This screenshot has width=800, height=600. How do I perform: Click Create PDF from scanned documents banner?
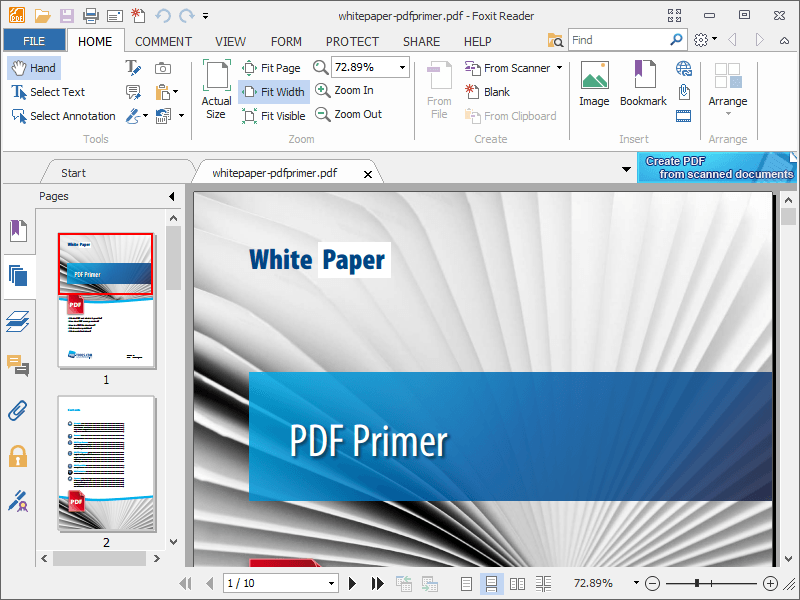tap(716, 167)
